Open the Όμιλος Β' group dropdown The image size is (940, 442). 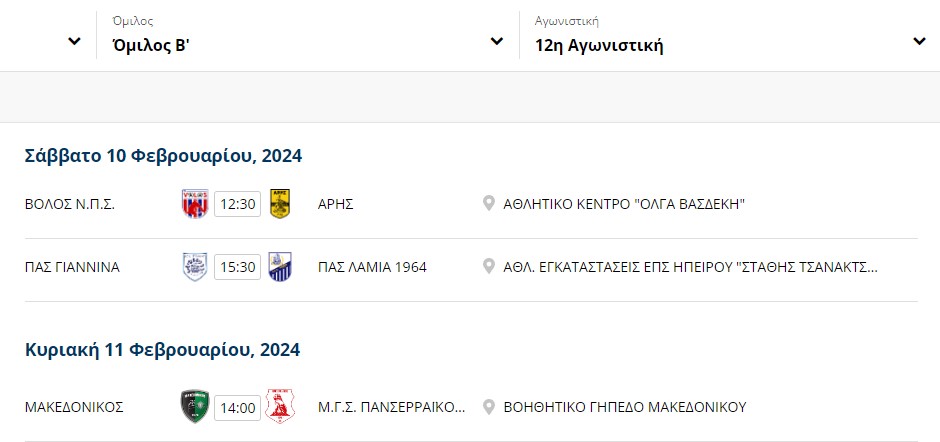click(x=308, y=35)
